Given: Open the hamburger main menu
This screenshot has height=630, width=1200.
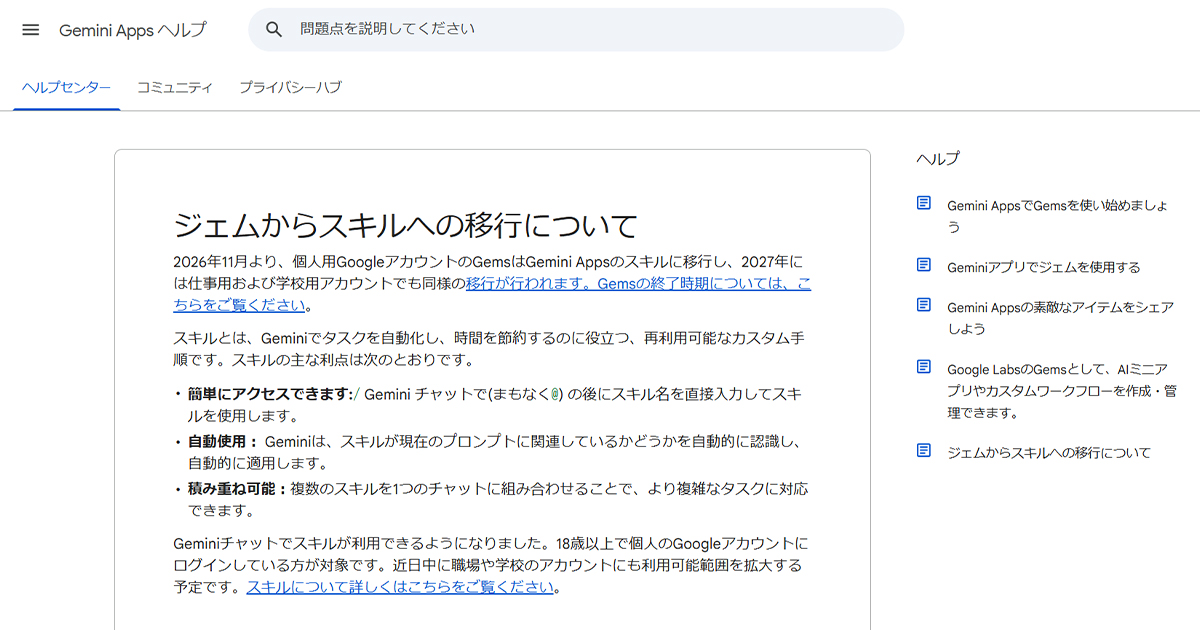Looking at the screenshot, I should pyautogui.click(x=31, y=30).
